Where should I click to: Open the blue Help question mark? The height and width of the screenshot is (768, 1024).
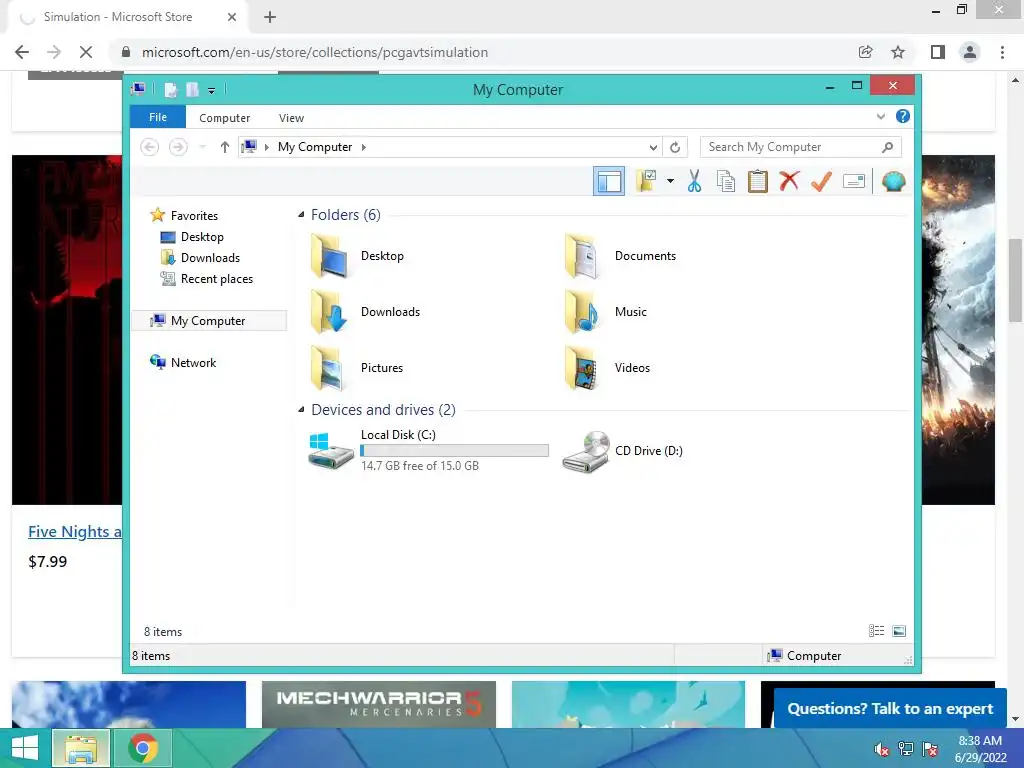coord(903,116)
